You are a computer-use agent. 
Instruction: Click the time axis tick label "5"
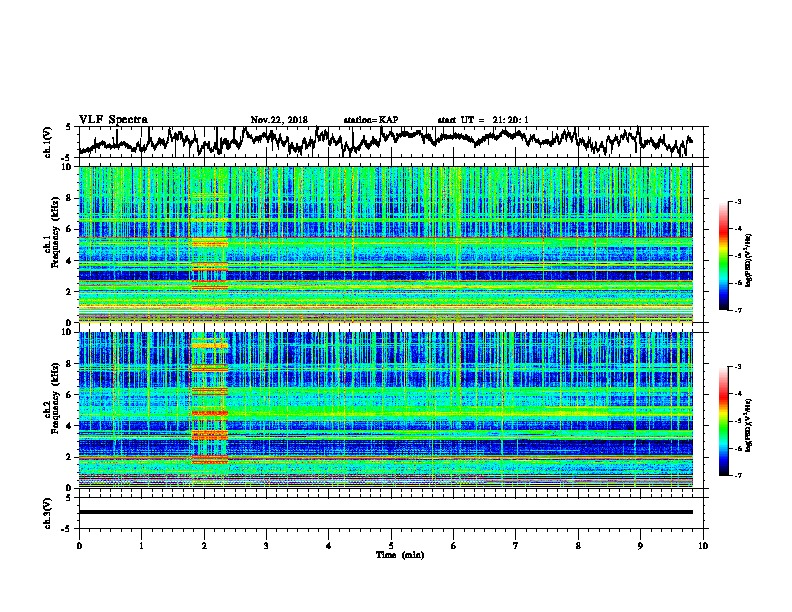391,545
